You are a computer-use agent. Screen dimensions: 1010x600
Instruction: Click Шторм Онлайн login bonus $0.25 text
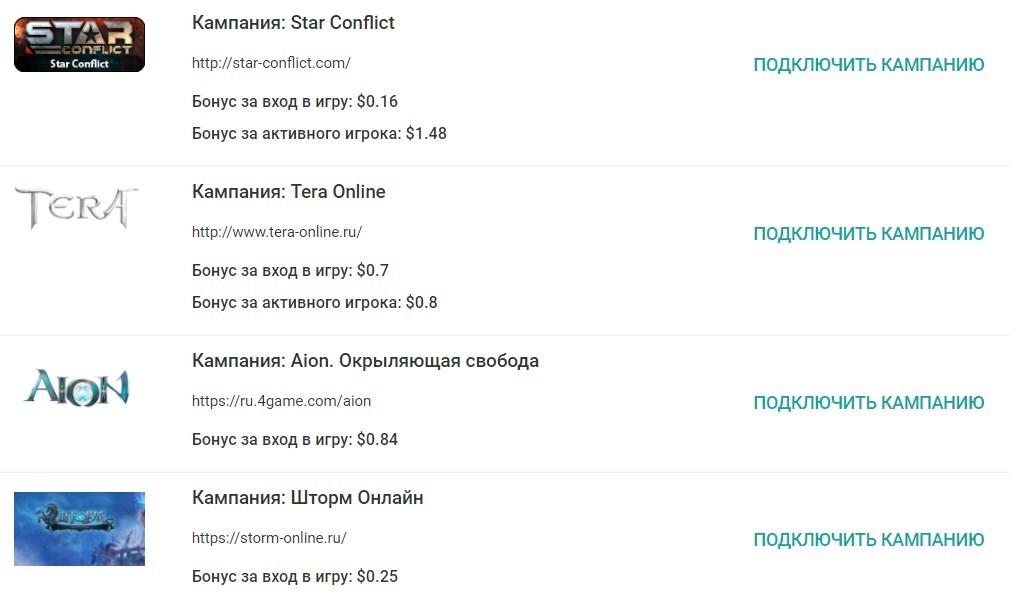295,576
